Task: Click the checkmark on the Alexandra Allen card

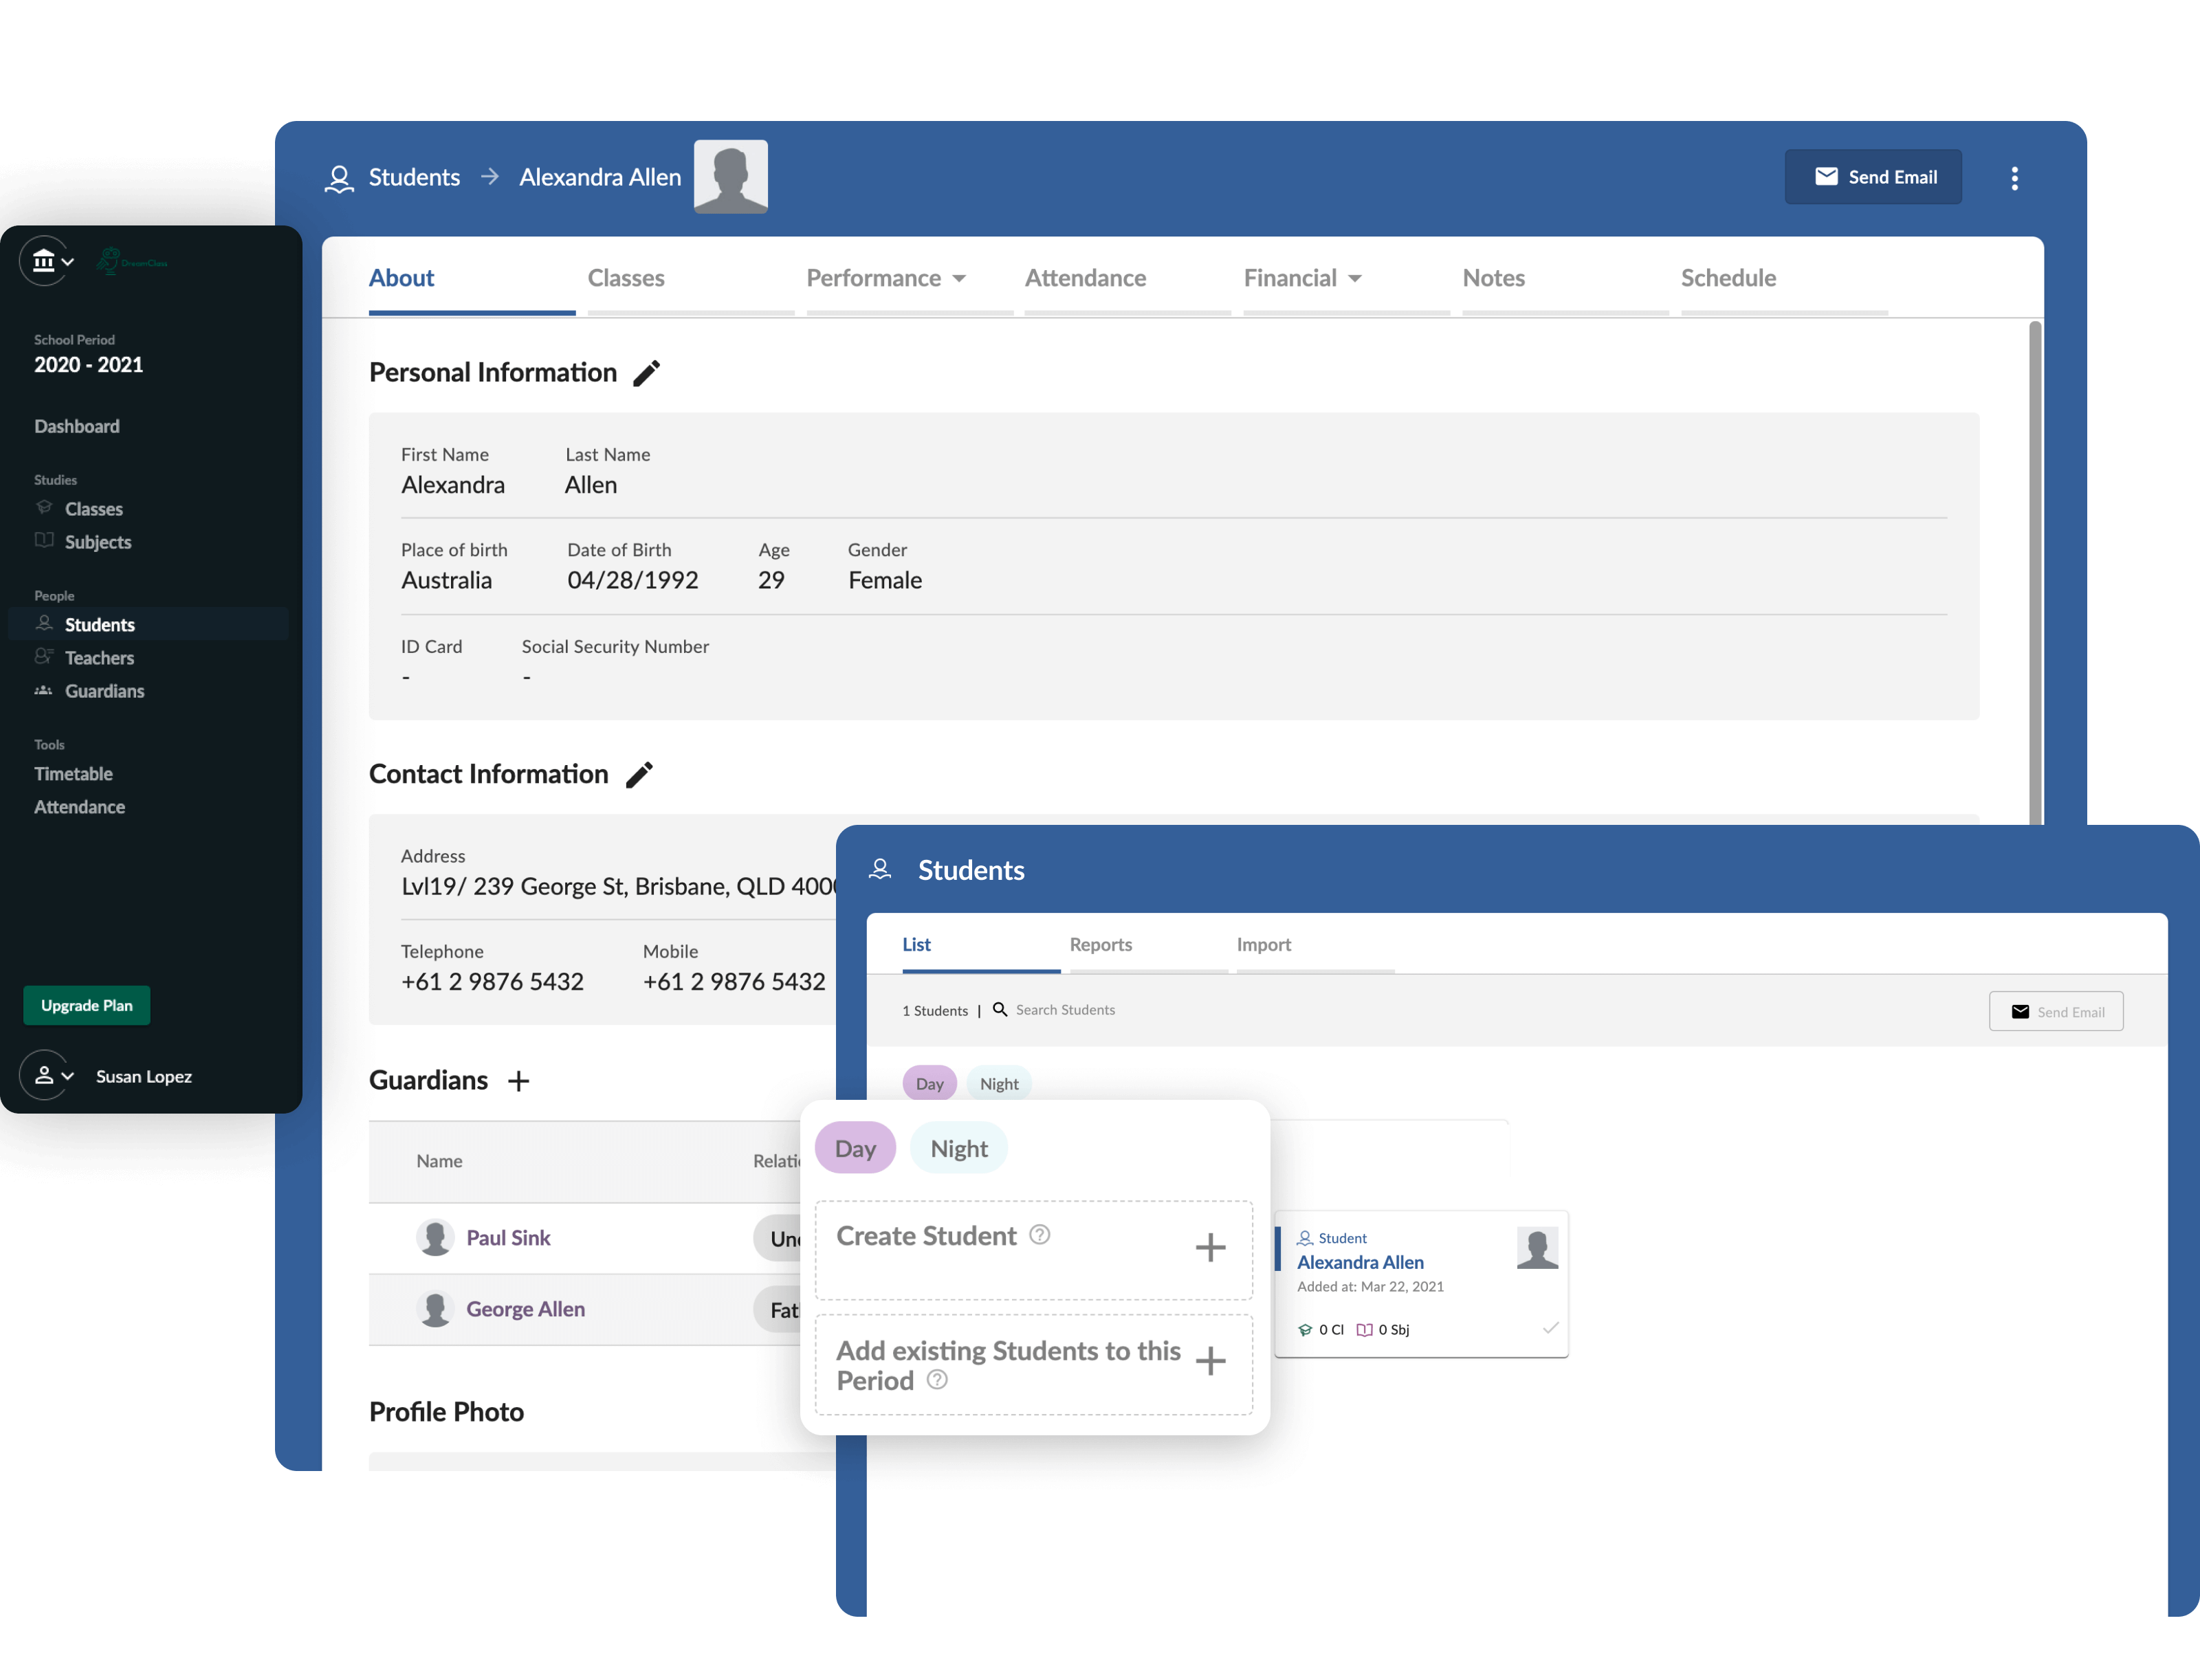Action: pos(1550,1328)
